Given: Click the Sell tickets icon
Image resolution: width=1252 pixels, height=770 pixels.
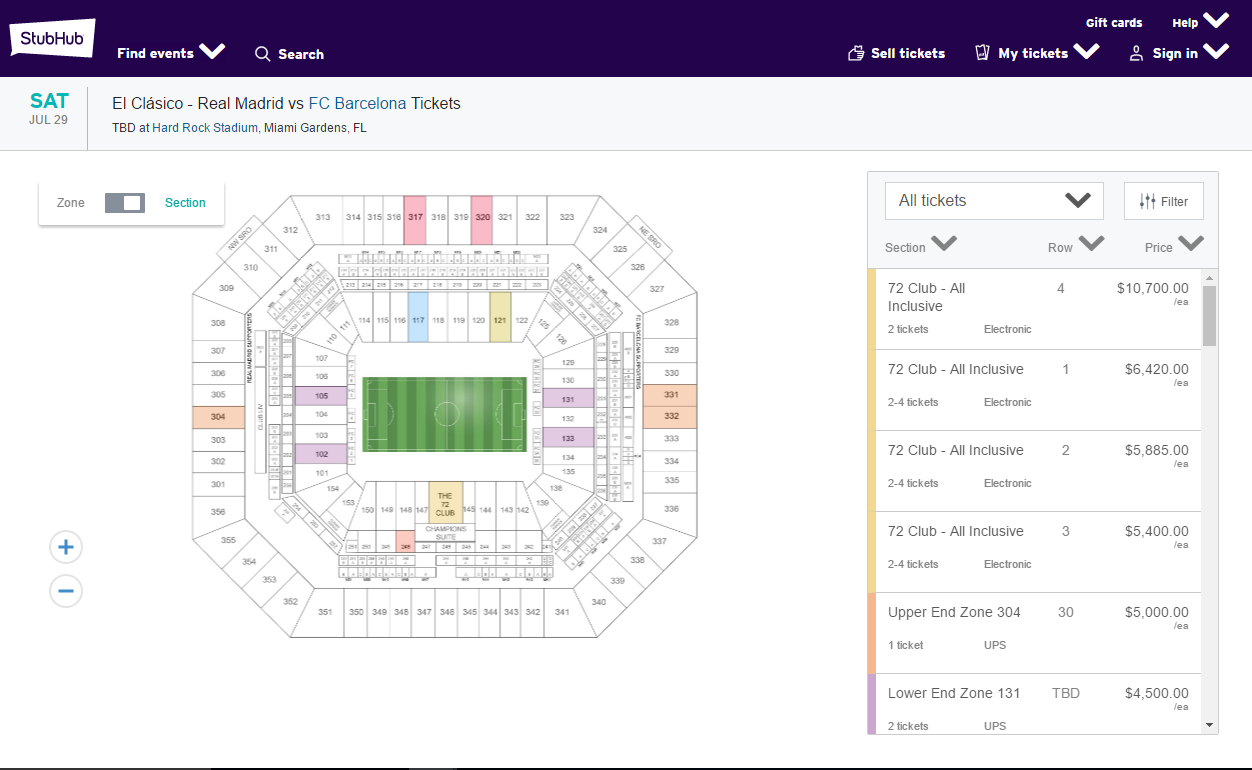Looking at the screenshot, I should coord(856,53).
